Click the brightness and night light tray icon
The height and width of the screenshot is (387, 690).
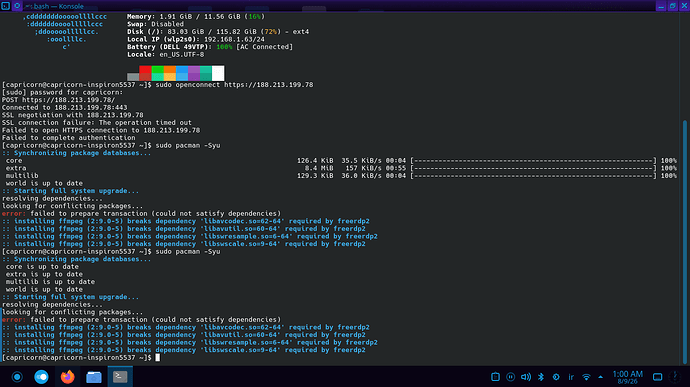[x=556, y=377]
